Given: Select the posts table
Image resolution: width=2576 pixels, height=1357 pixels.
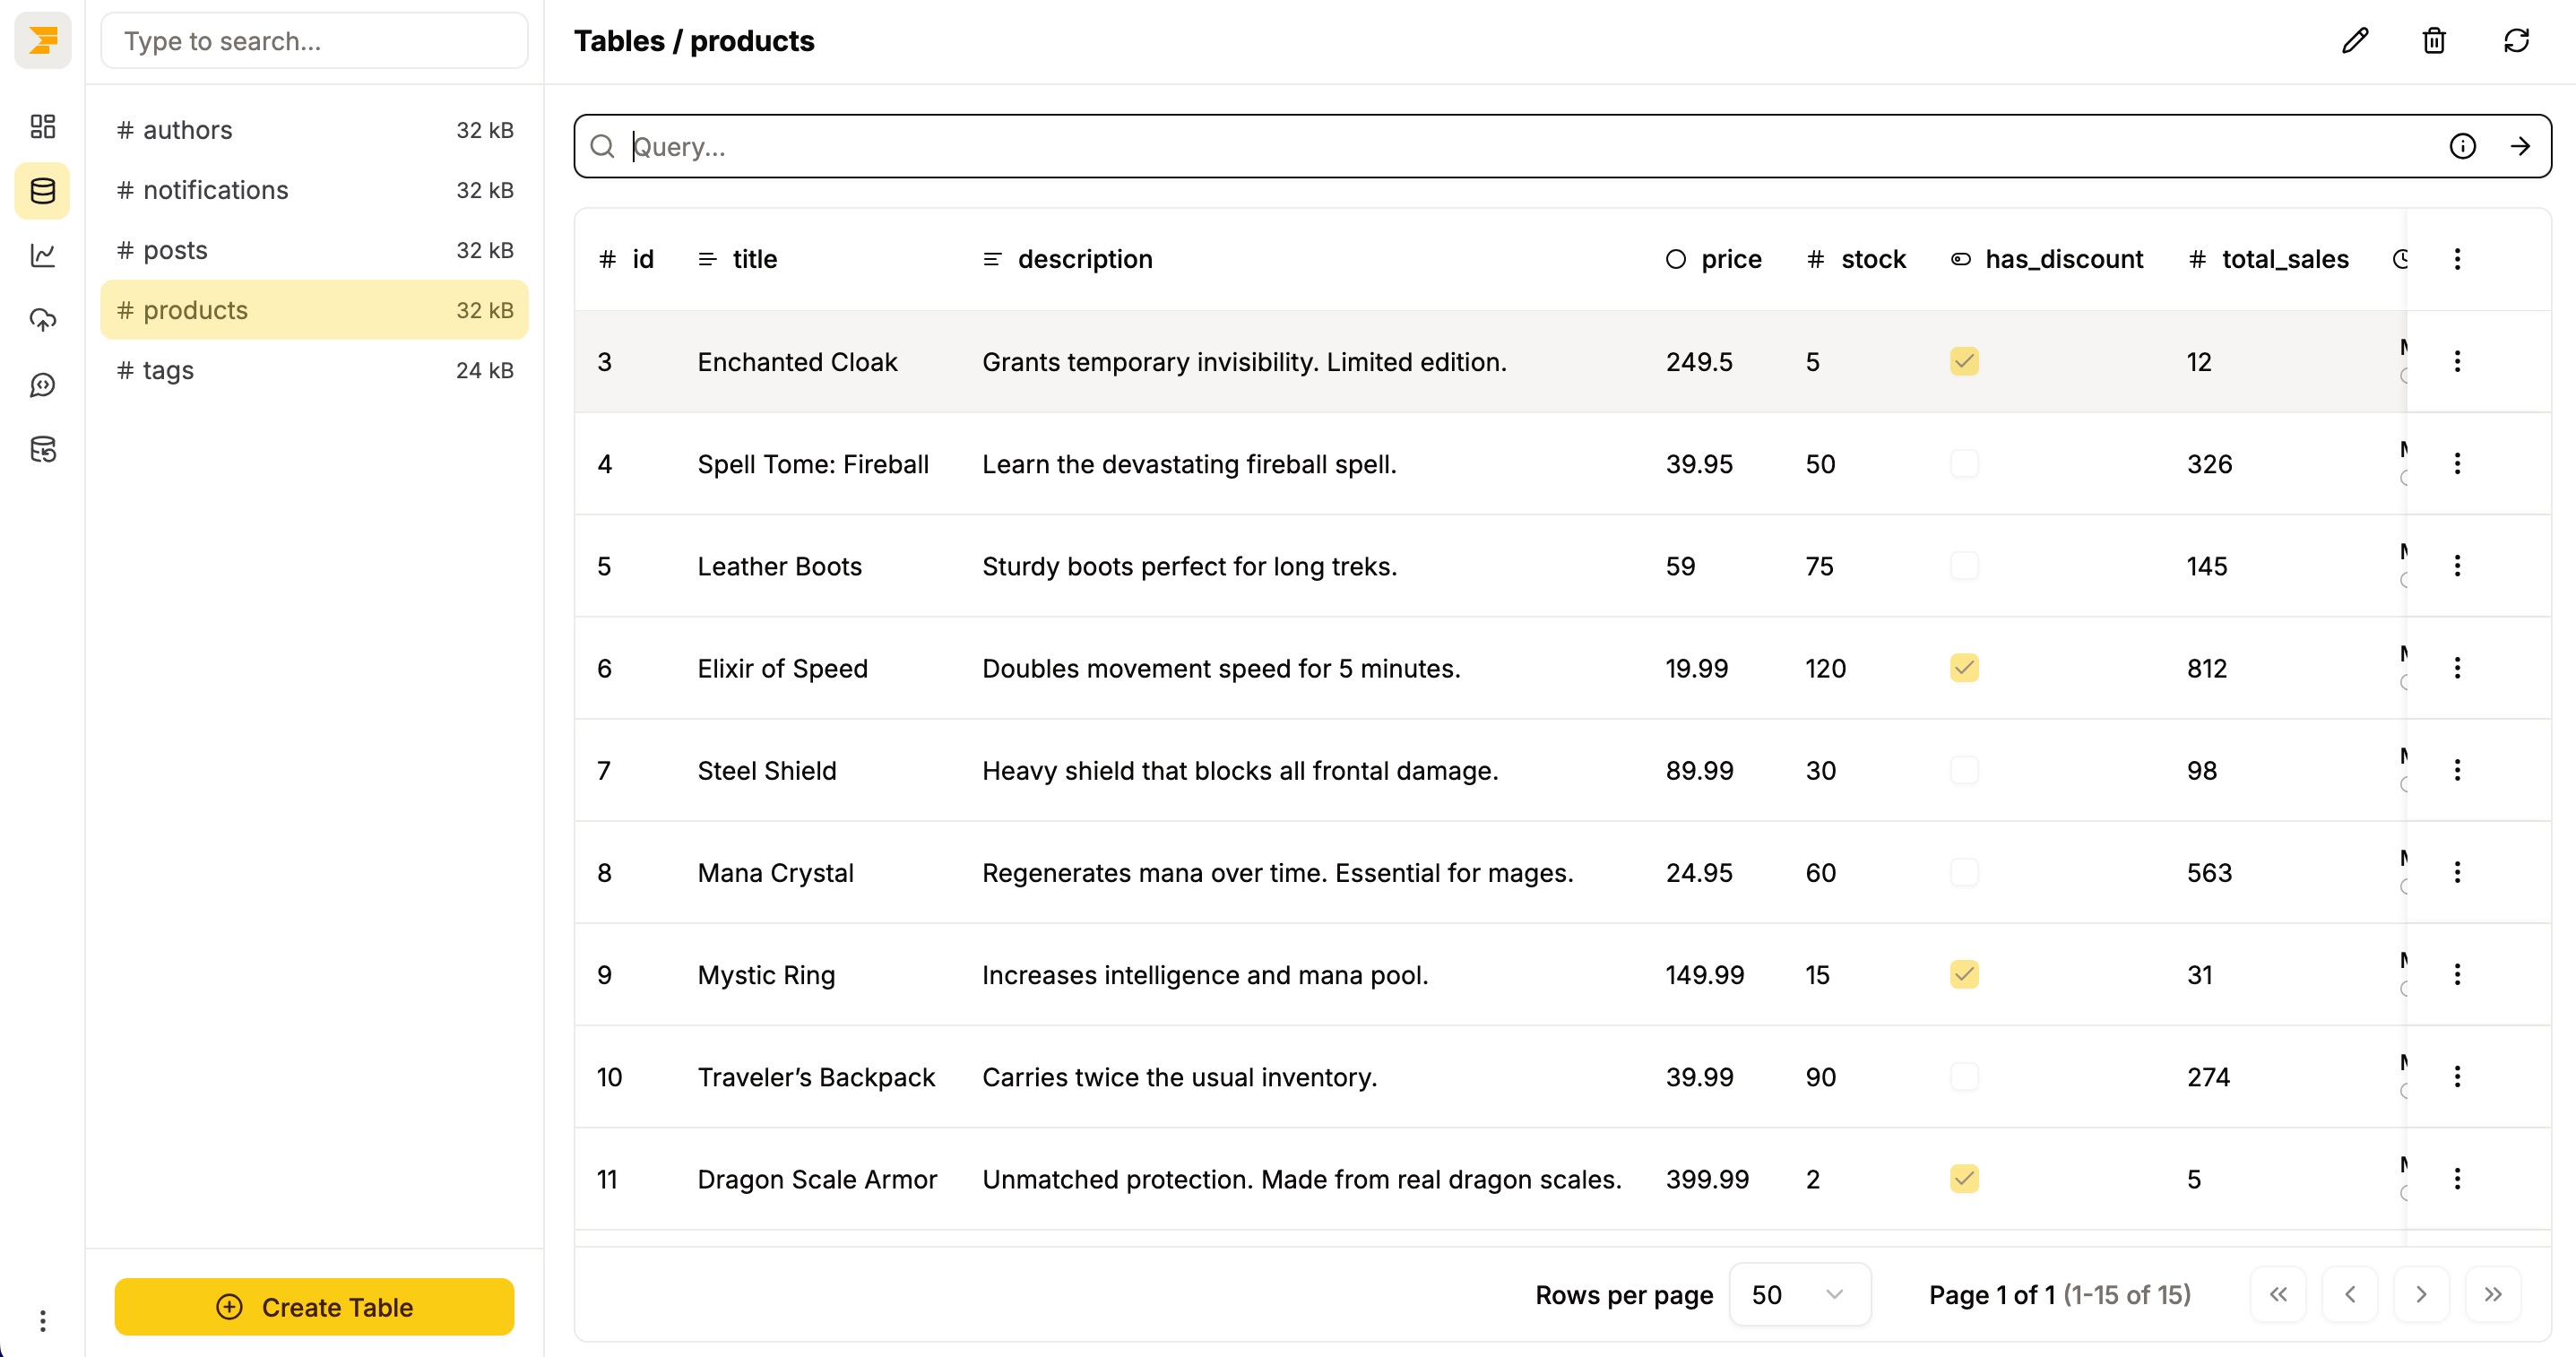Looking at the screenshot, I should pyautogui.click(x=314, y=250).
